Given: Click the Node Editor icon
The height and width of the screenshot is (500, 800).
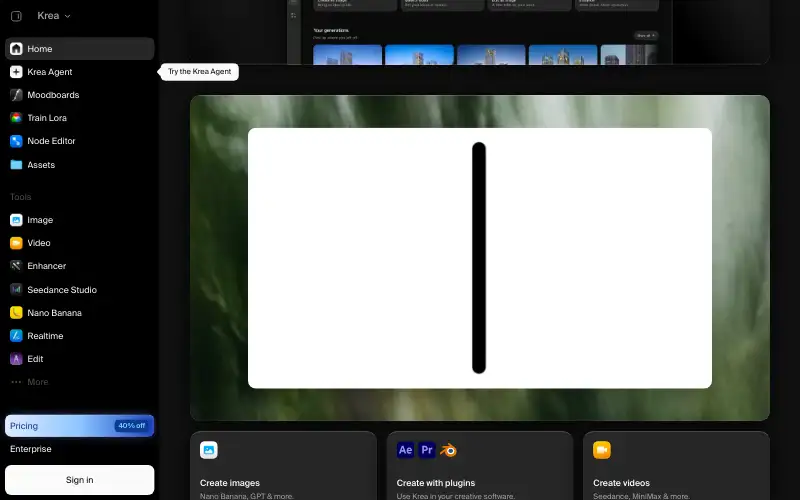Looking at the screenshot, I should [x=16, y=141].
